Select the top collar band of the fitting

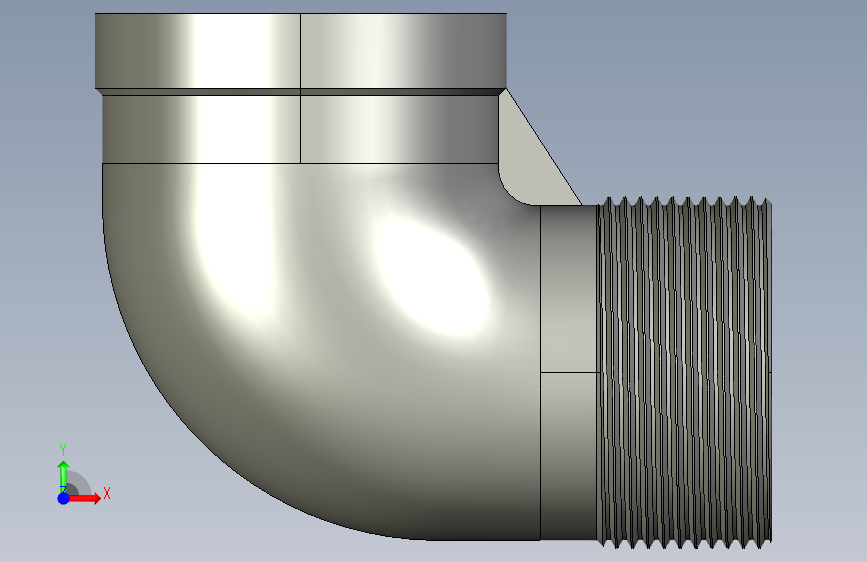[x=301, y=50]
